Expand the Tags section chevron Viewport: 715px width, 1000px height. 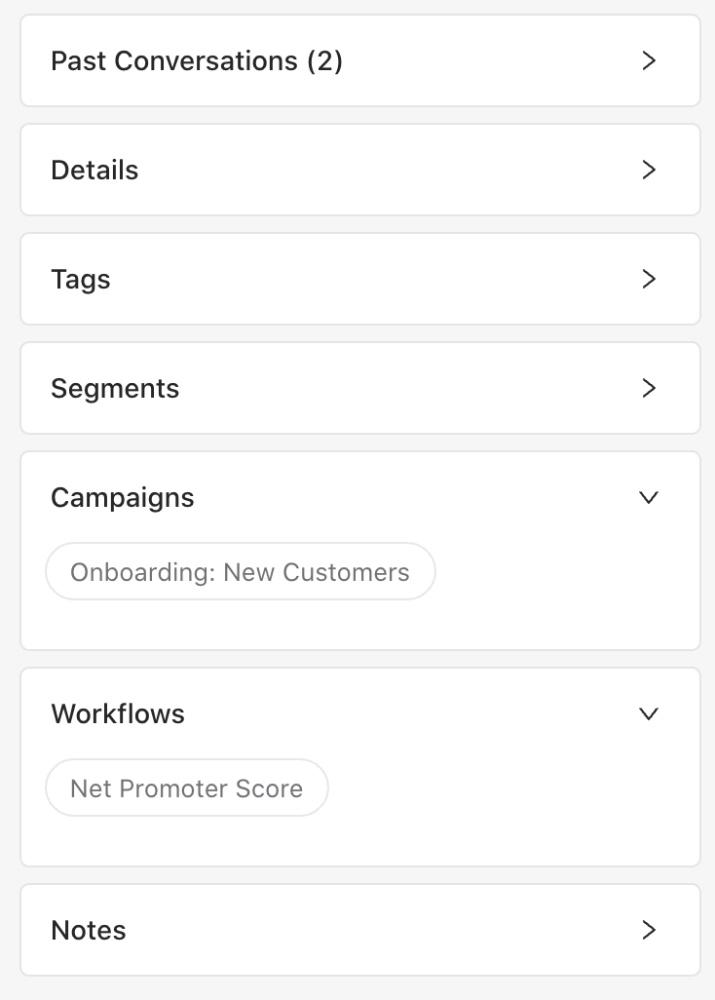[x=649, y=279]
